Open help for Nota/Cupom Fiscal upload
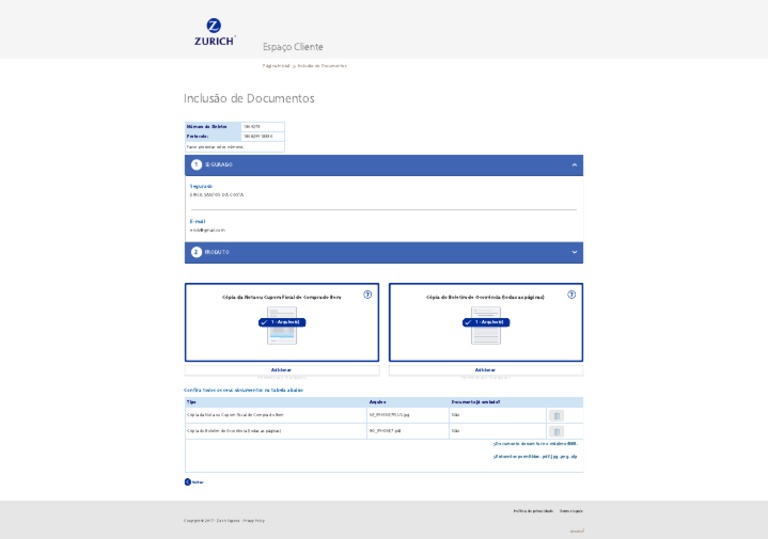Viewport: 768px width, 539px height. (x=367, y=295)
